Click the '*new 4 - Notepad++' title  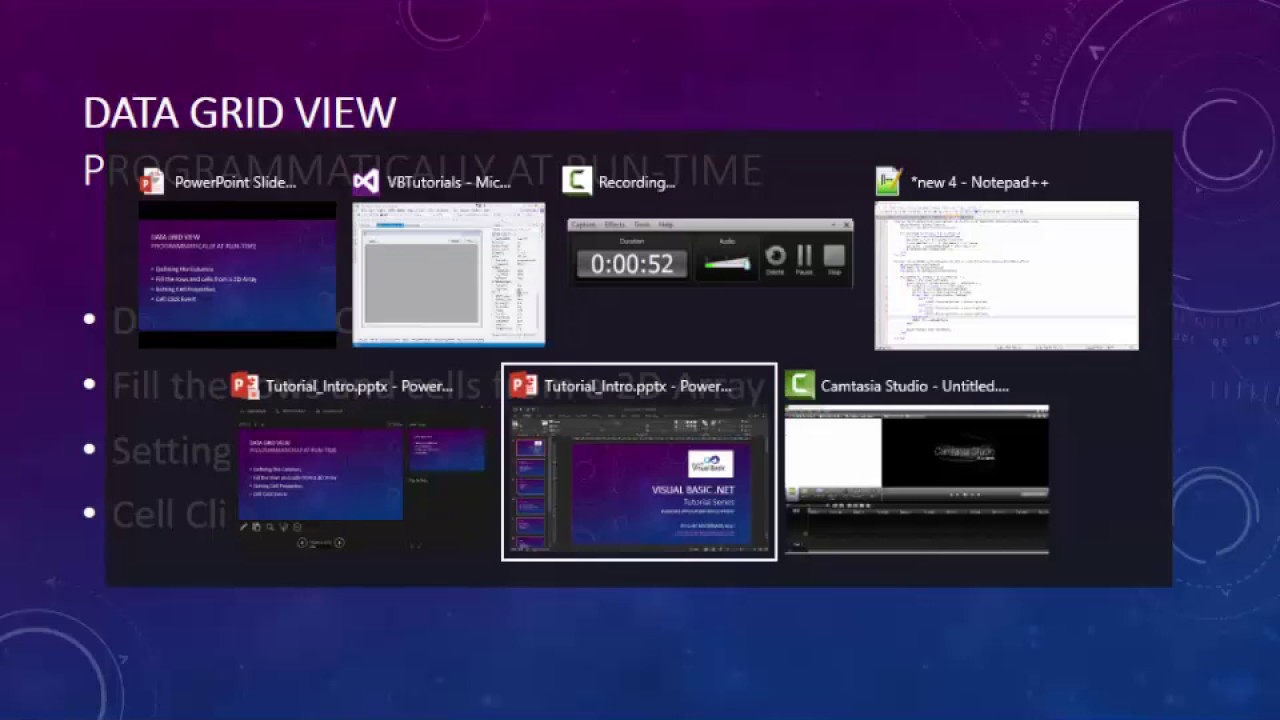tap(980, 182)
